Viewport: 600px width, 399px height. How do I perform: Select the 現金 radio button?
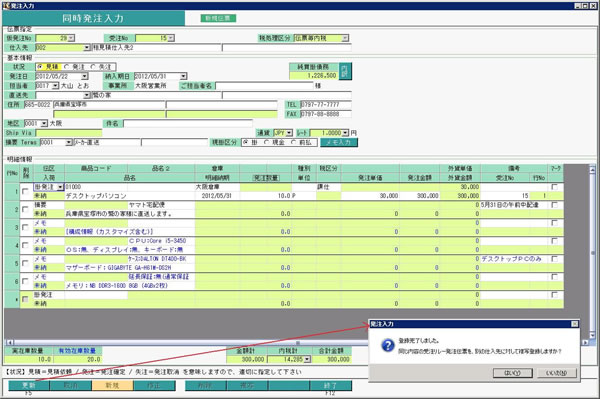tap(266, 142)
